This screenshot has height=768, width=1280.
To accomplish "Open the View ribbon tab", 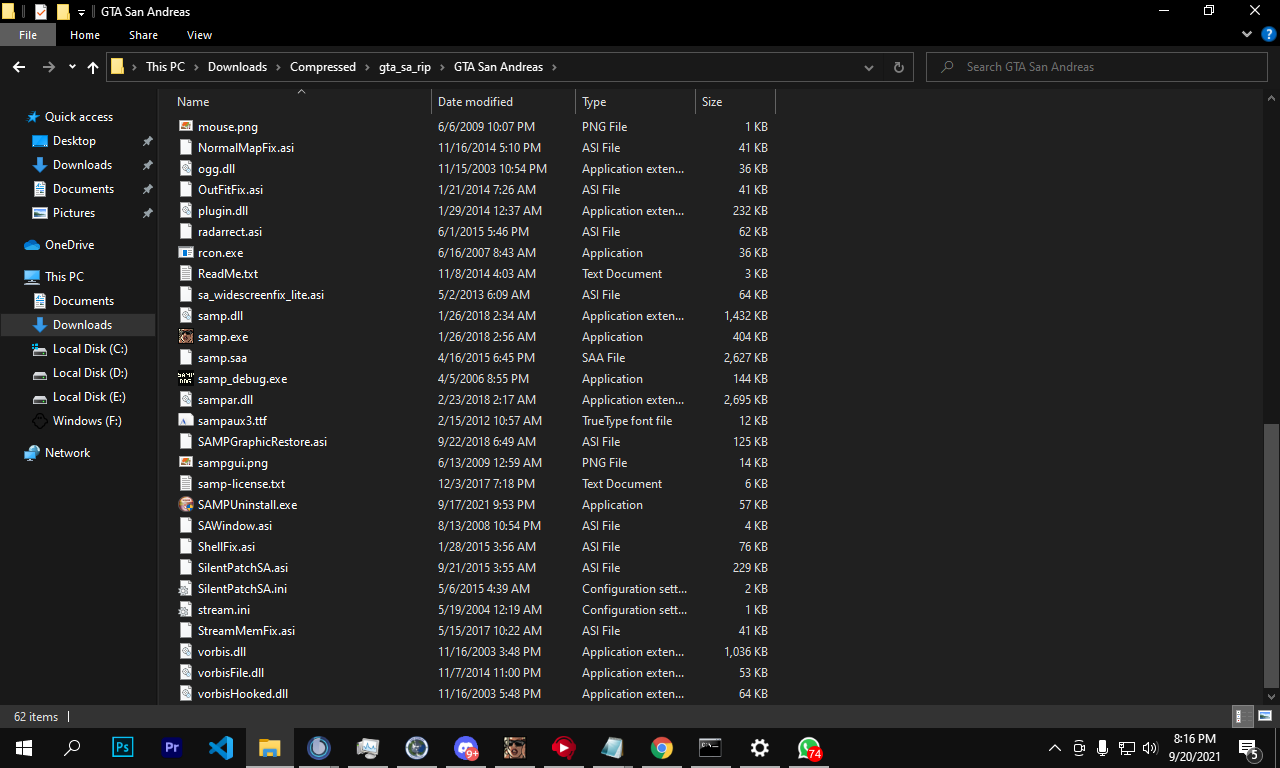I will 199,35.
